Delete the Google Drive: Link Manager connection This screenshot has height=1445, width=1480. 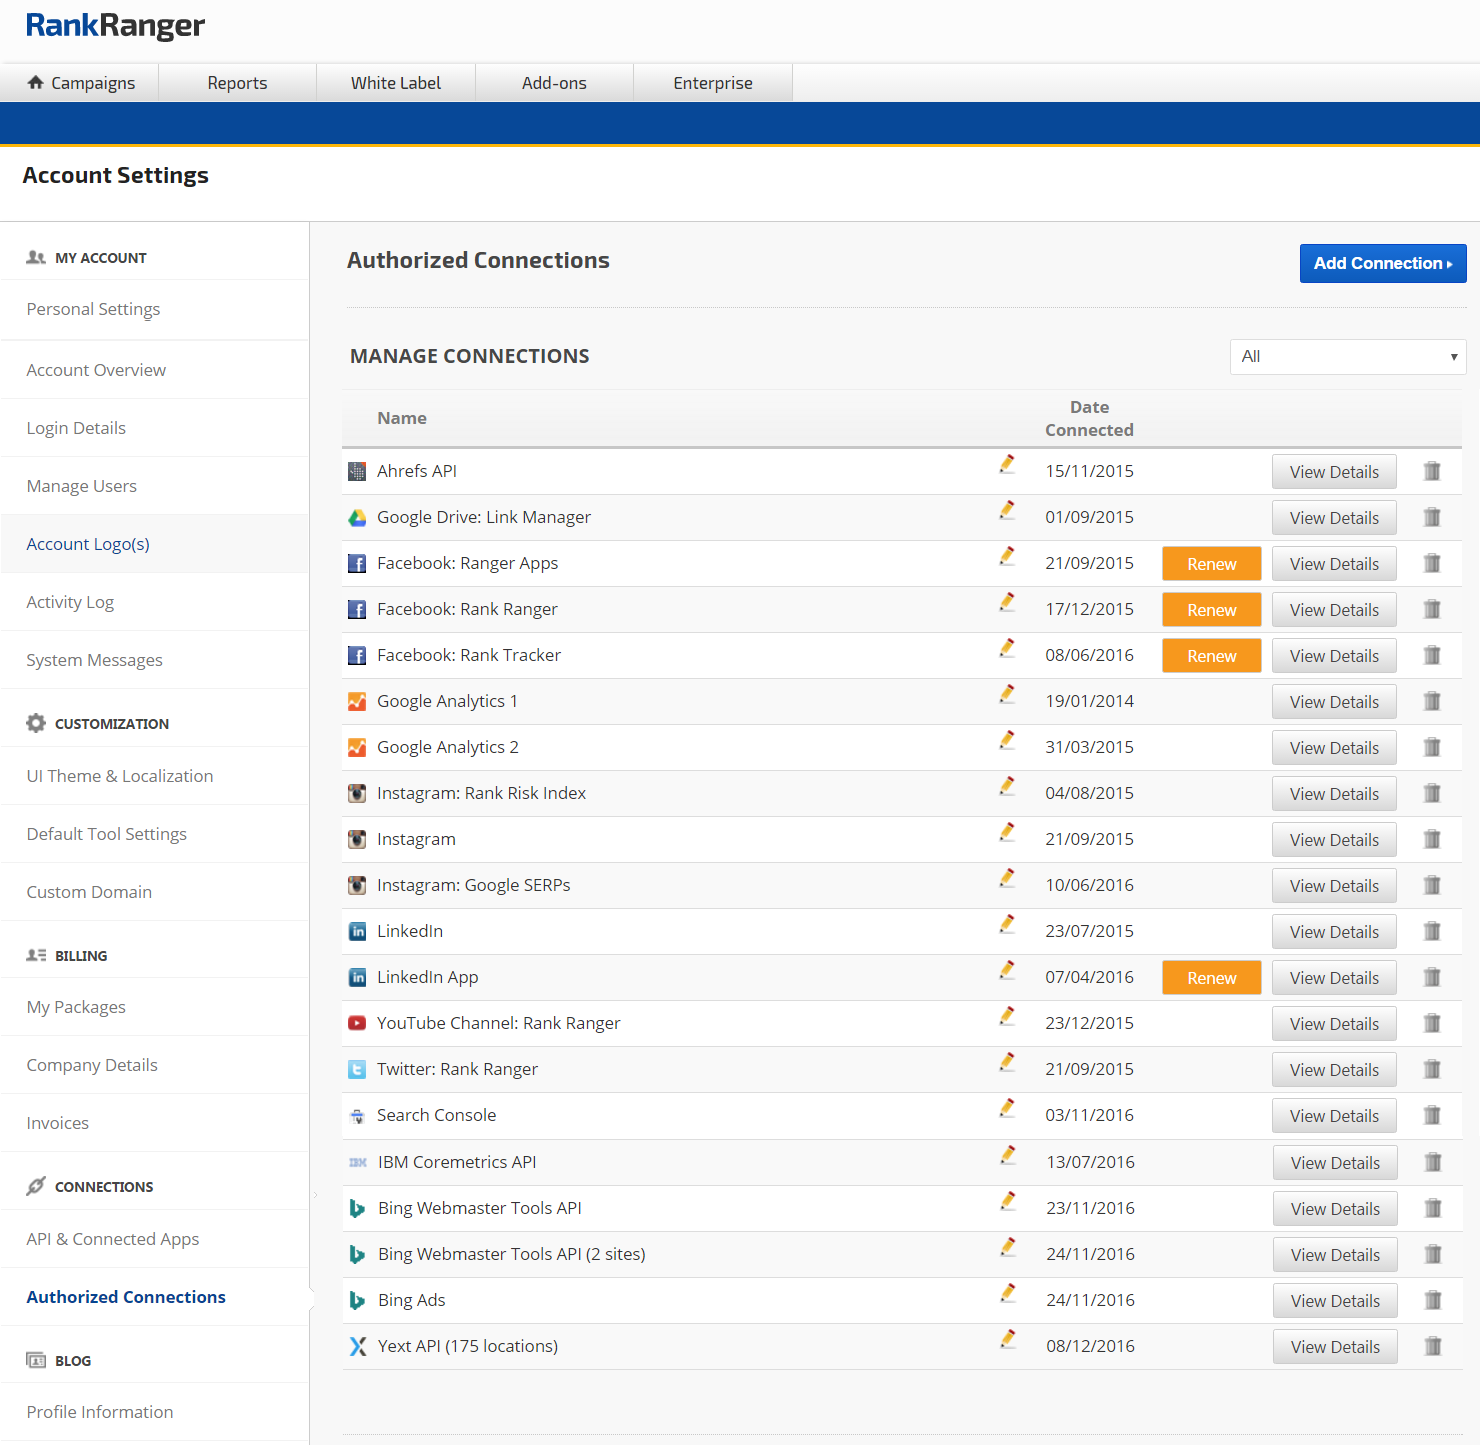pos(1432,517)
